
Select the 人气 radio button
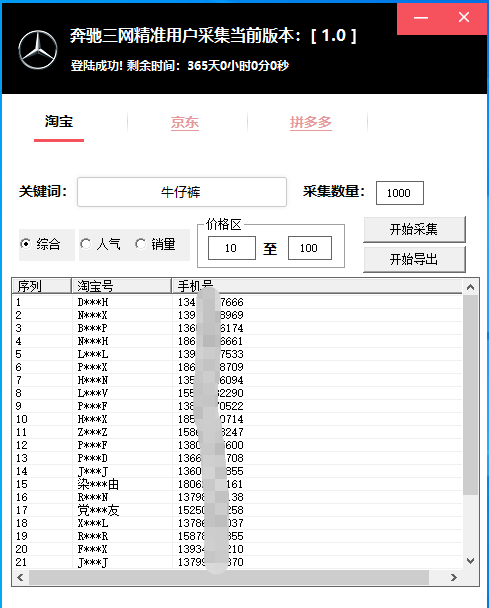pyautogui.click(x=100, y=244)
